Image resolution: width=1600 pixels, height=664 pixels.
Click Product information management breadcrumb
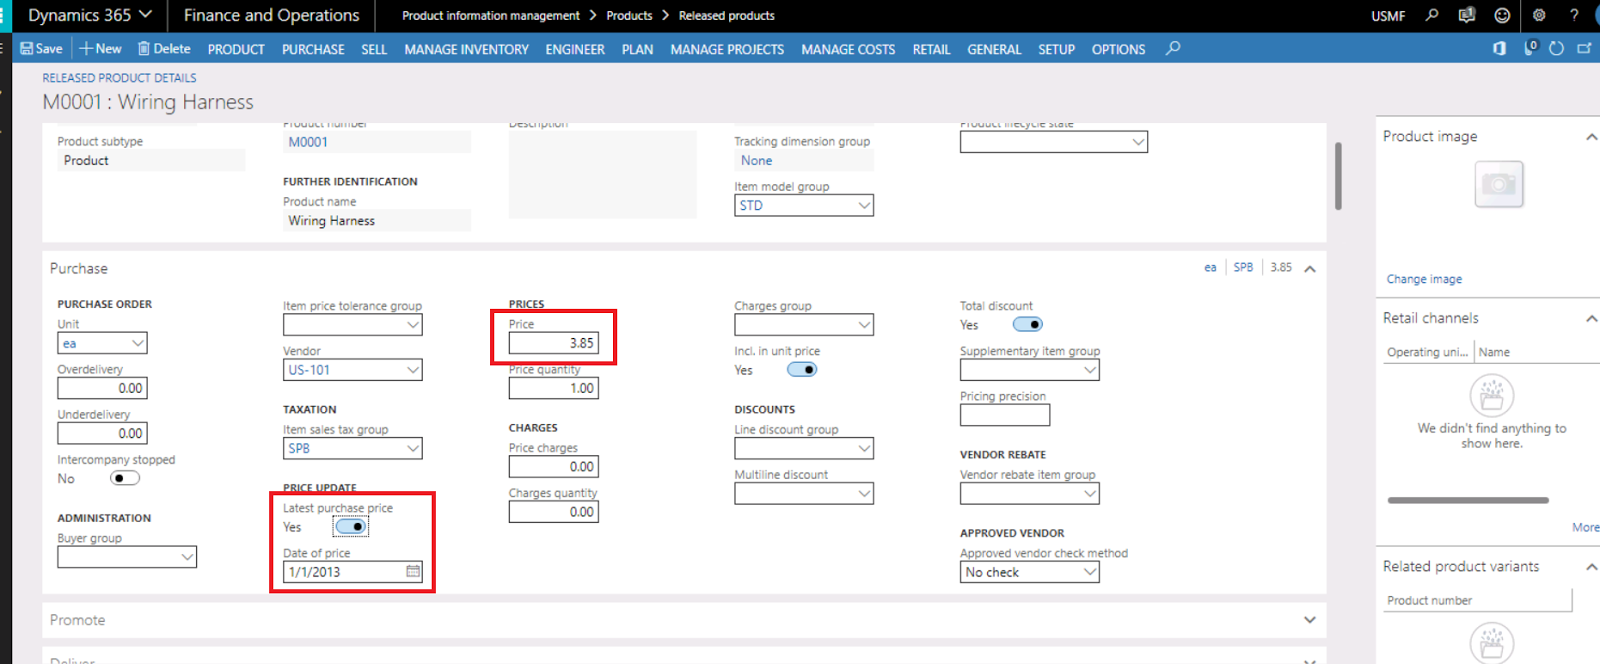pyautogui.click(x=490, y=15)
